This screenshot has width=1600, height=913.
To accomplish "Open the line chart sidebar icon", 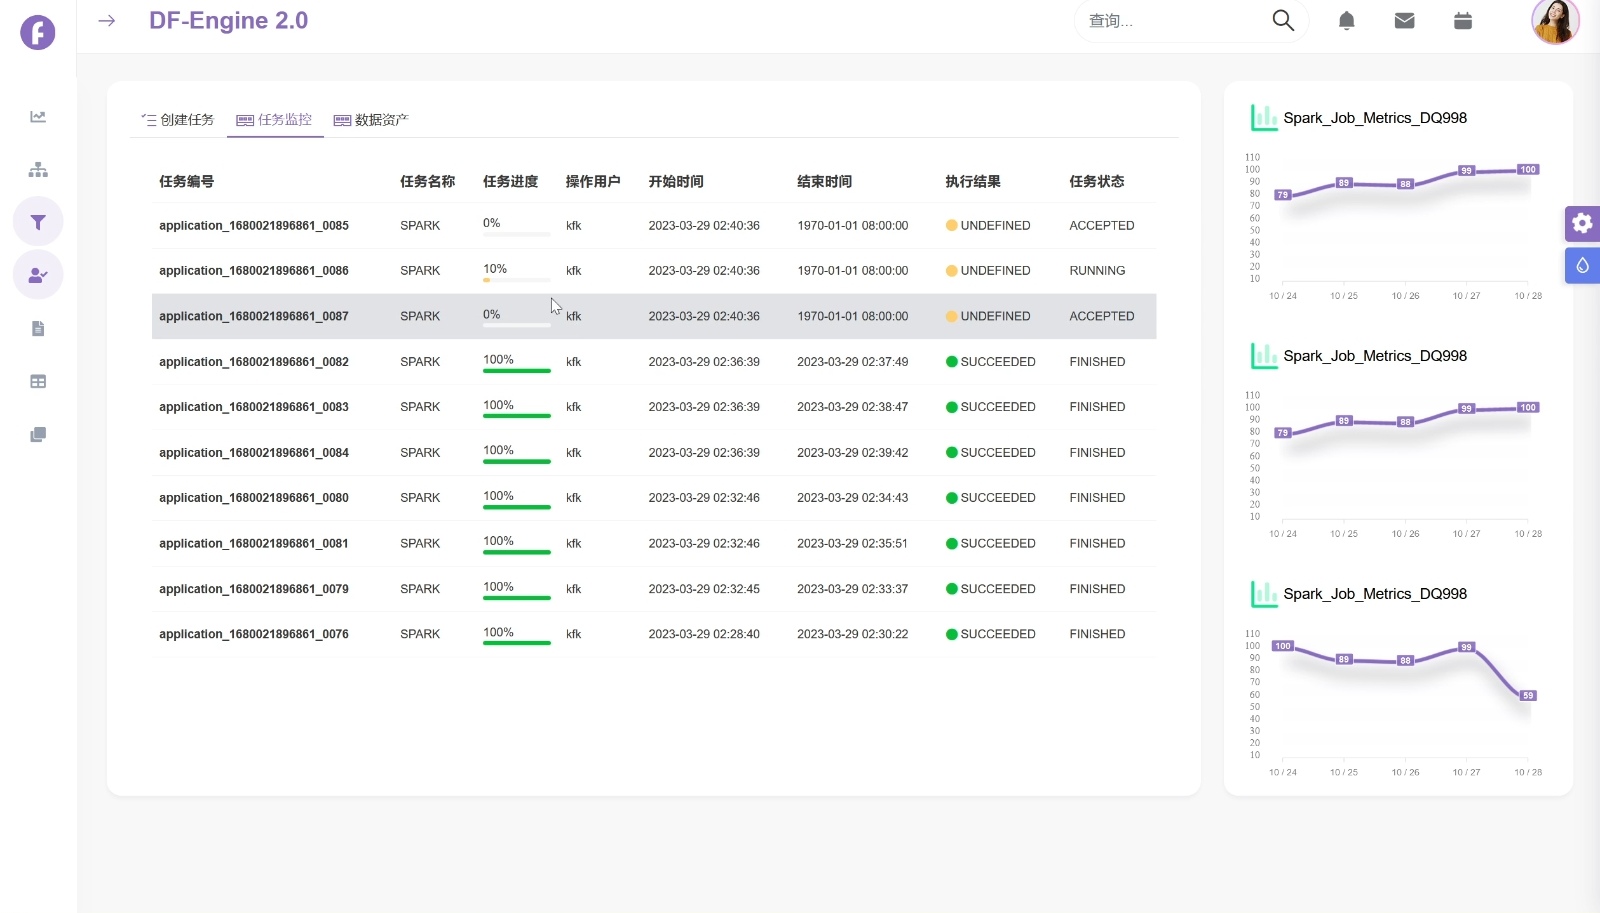I will pyautogui.click(x=38, y=117).
